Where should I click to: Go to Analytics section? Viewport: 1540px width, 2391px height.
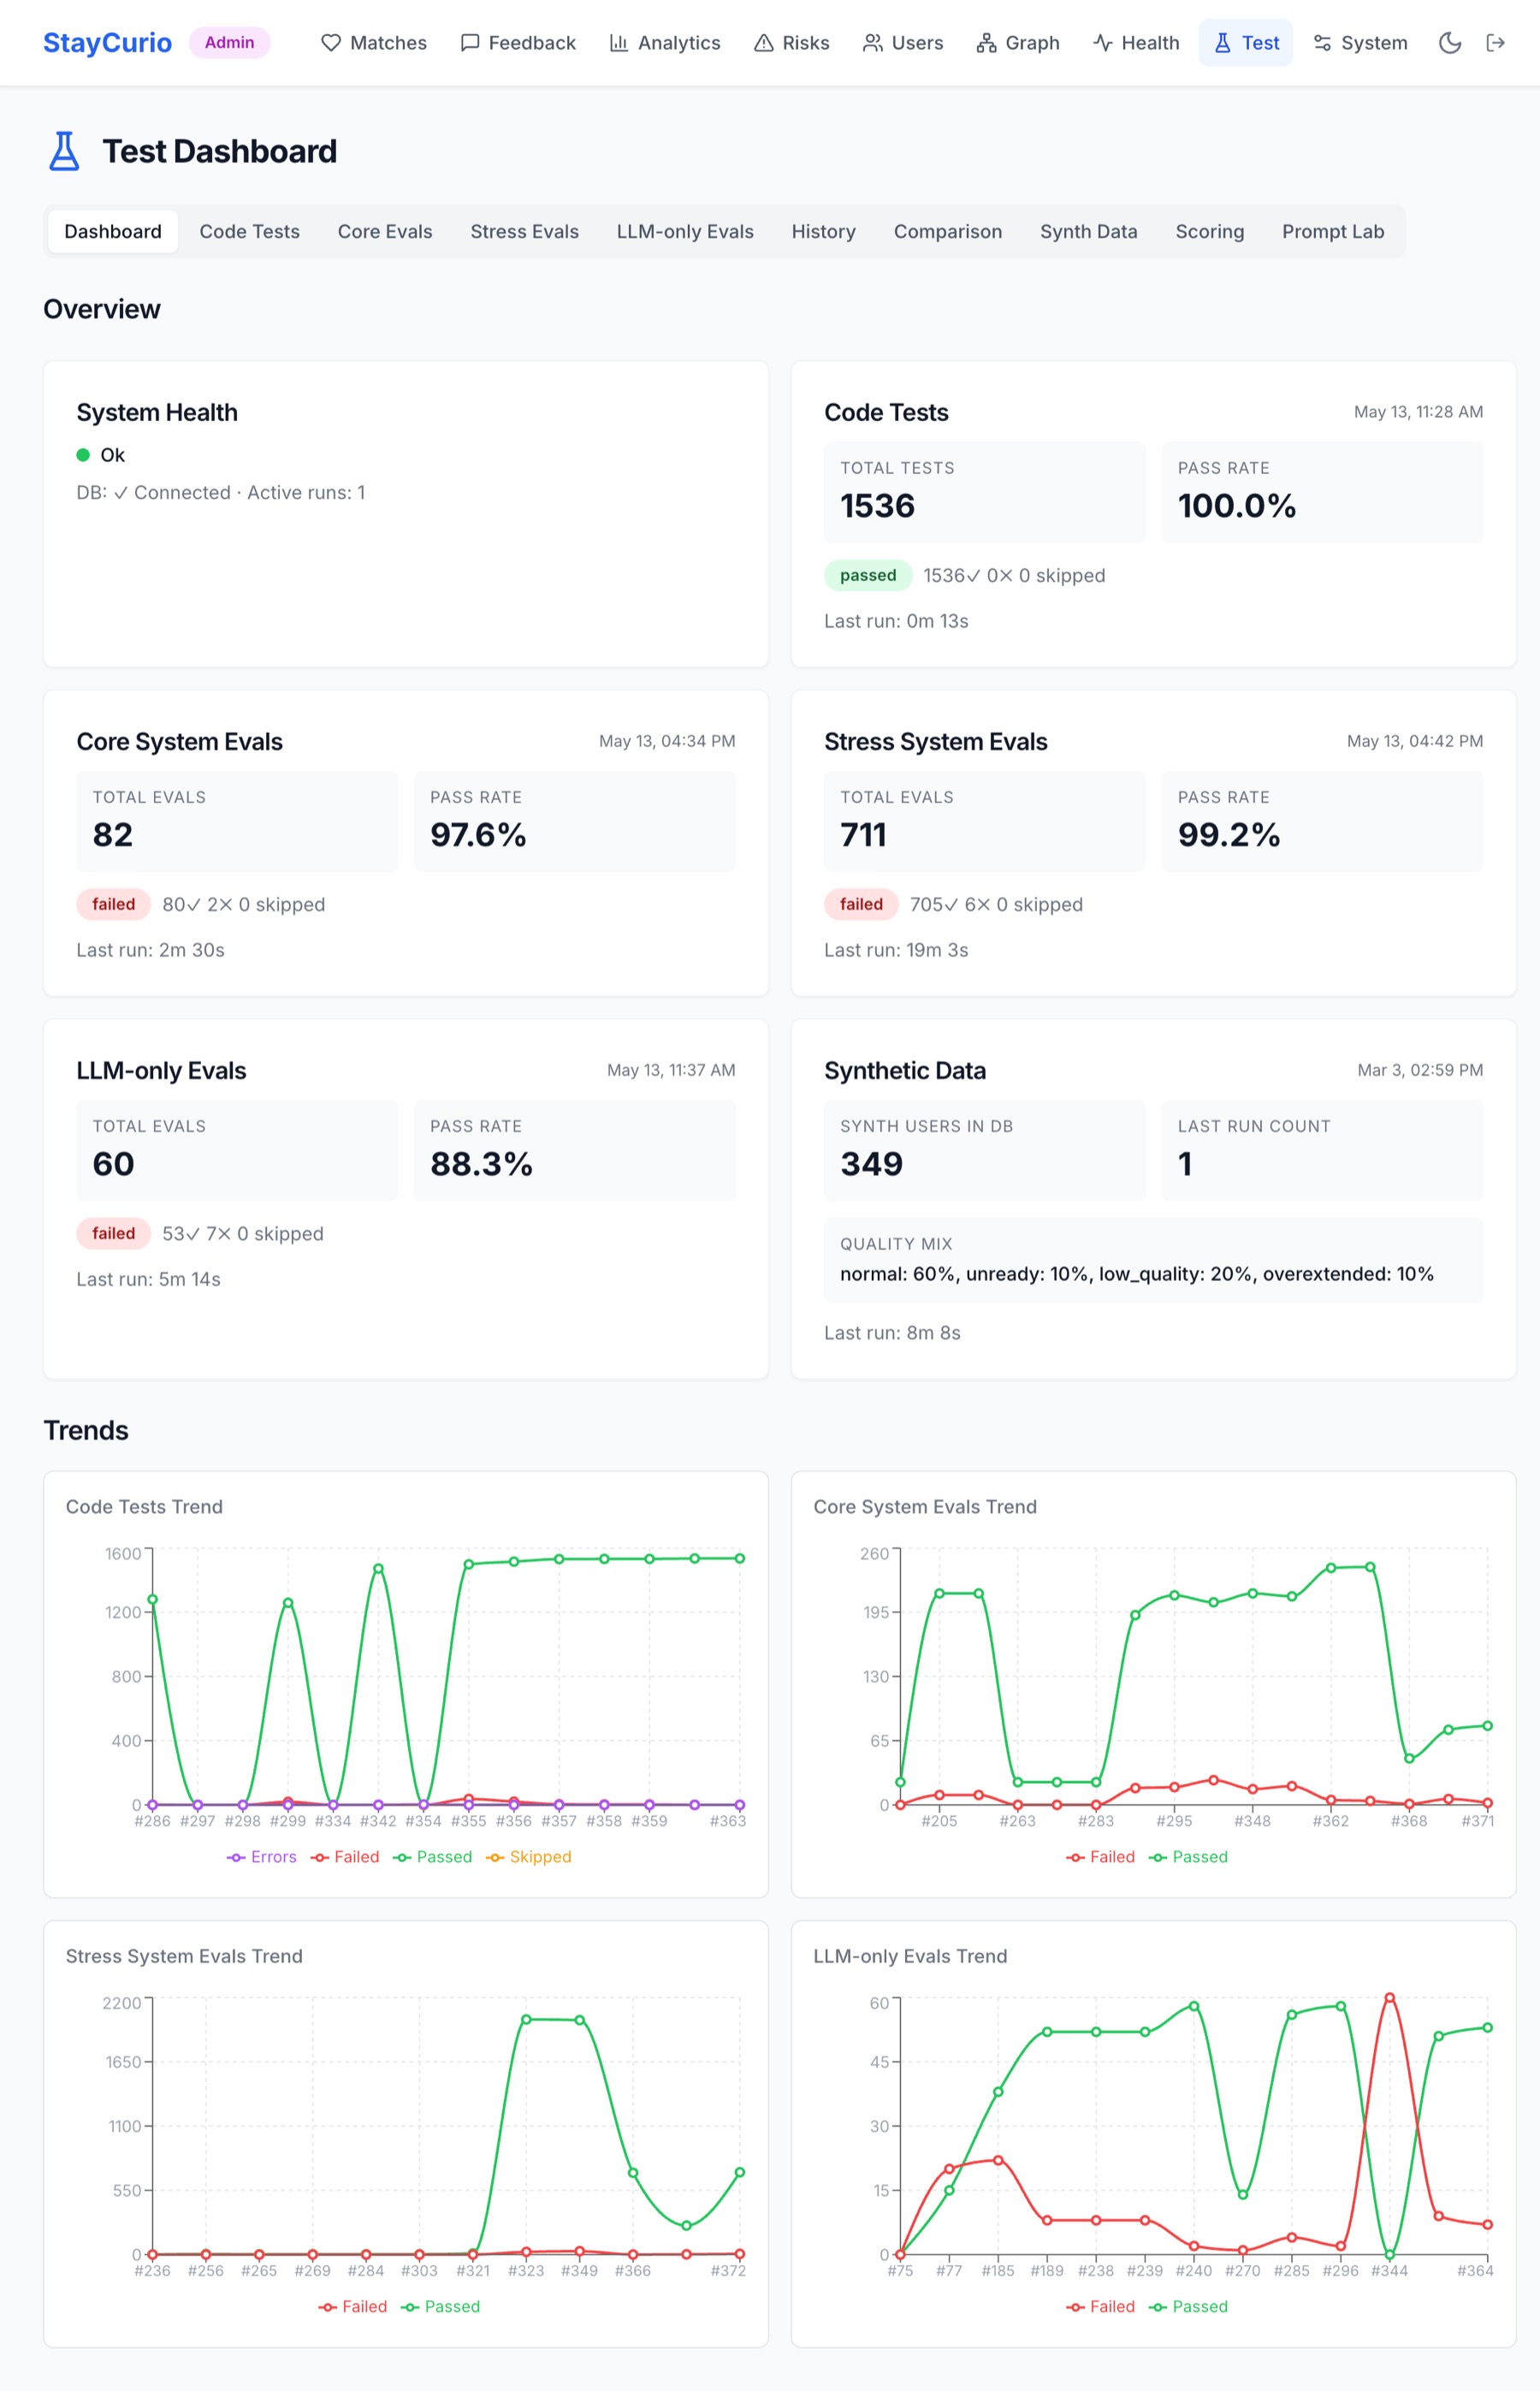(x=664, y=43)
